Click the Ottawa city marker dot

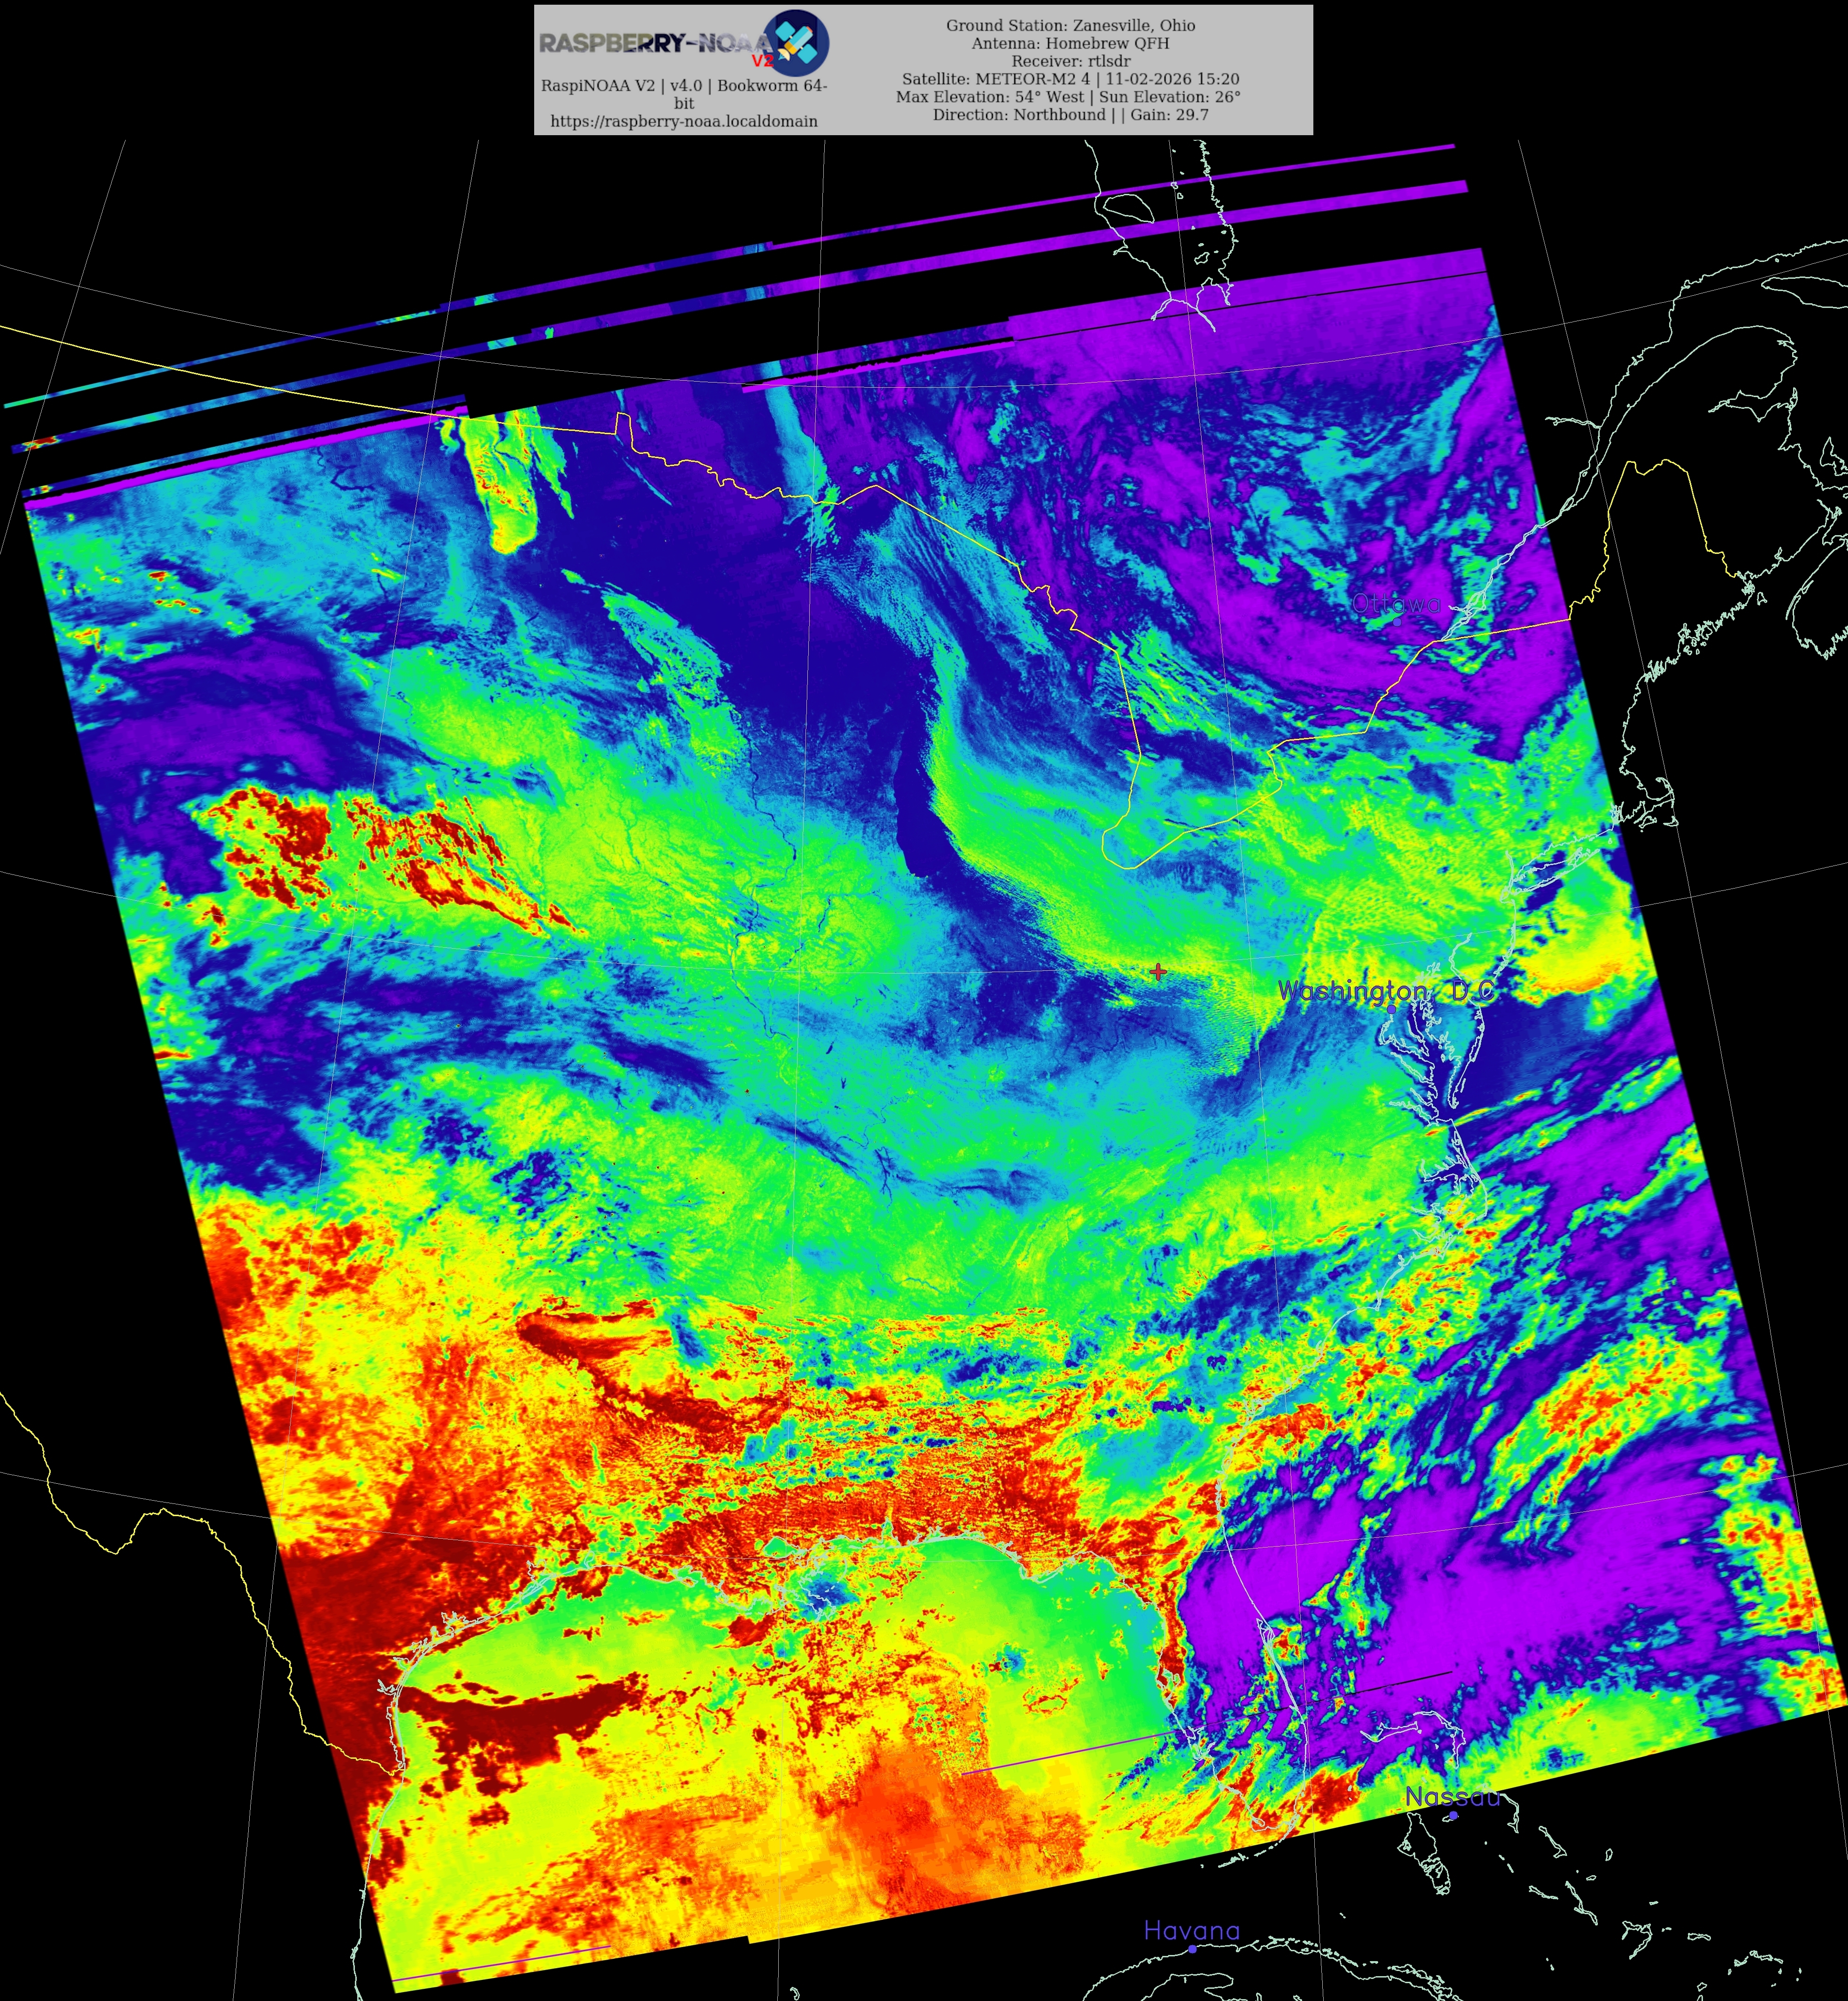[1397, 621]
